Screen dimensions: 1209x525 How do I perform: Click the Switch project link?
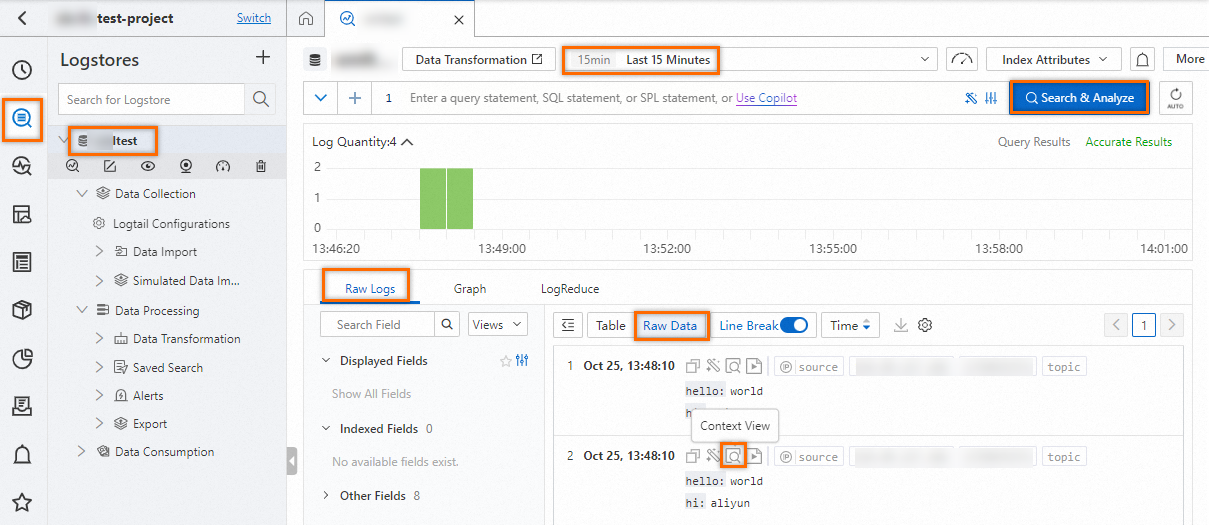(x=254, y=18)
